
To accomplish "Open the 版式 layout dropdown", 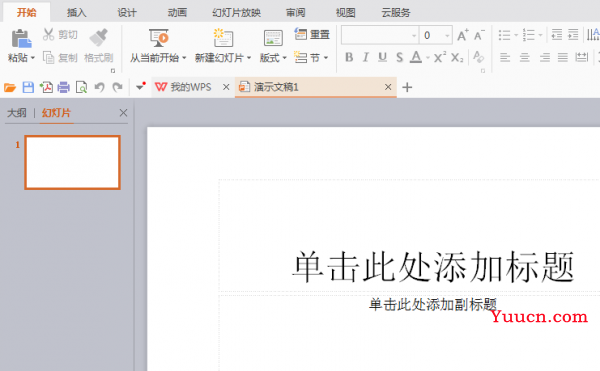I will click(284, 58).
